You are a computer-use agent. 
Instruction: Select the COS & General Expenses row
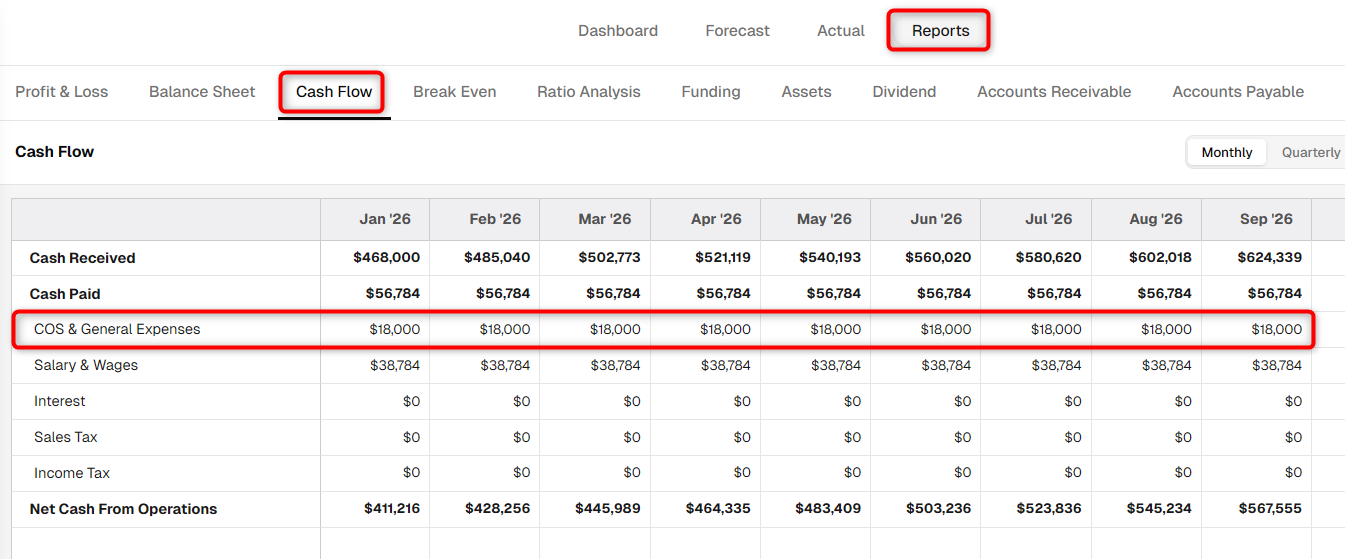(663, 329)
